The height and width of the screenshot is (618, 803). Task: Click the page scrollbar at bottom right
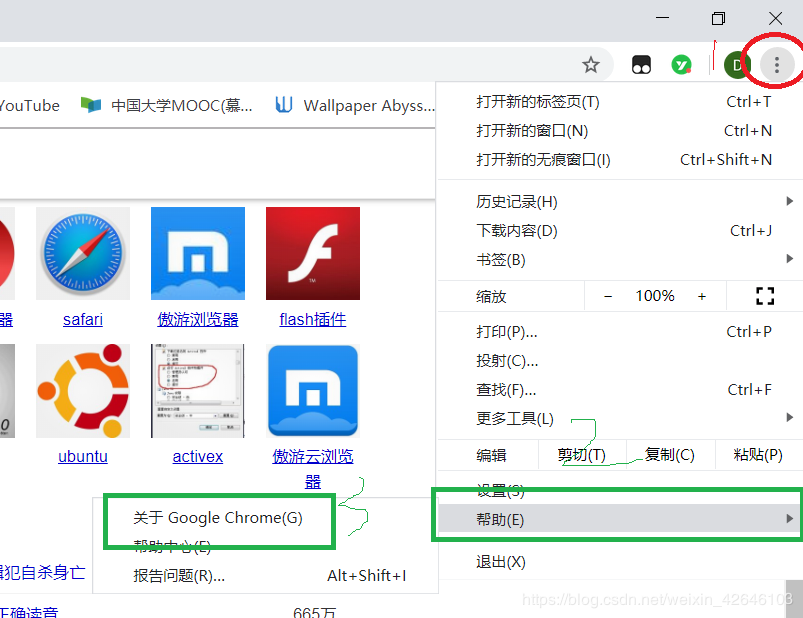click(x=794, y=599)
